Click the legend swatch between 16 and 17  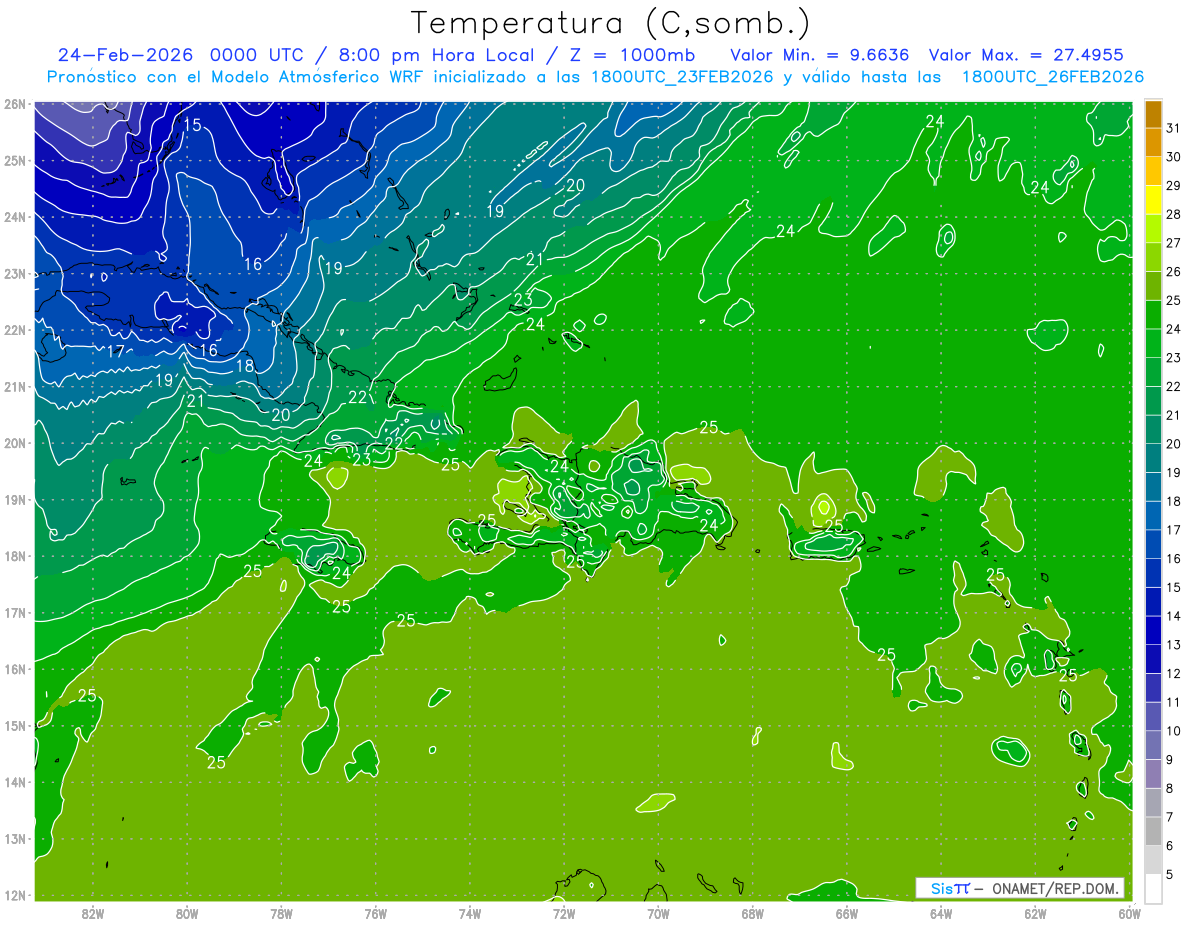(1153, 544)
